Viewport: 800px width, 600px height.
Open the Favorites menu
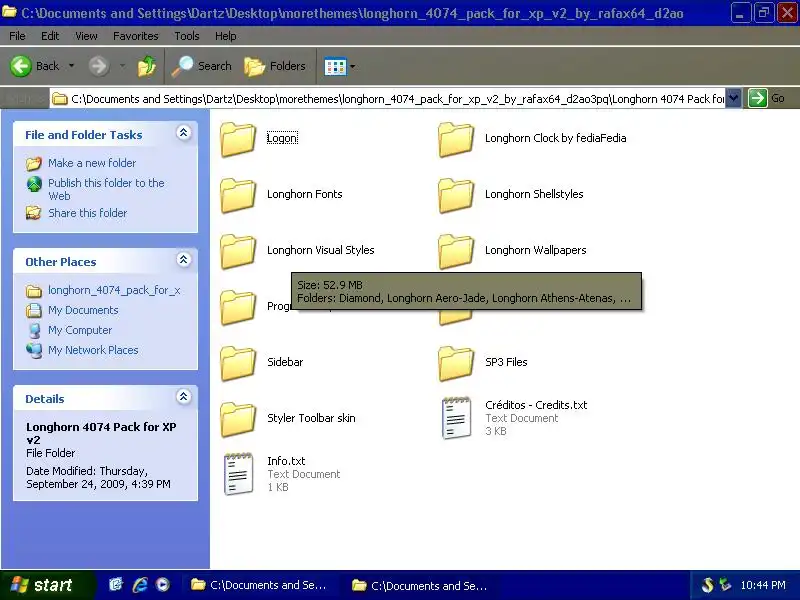pyautogui.click(x=136, y=36)
